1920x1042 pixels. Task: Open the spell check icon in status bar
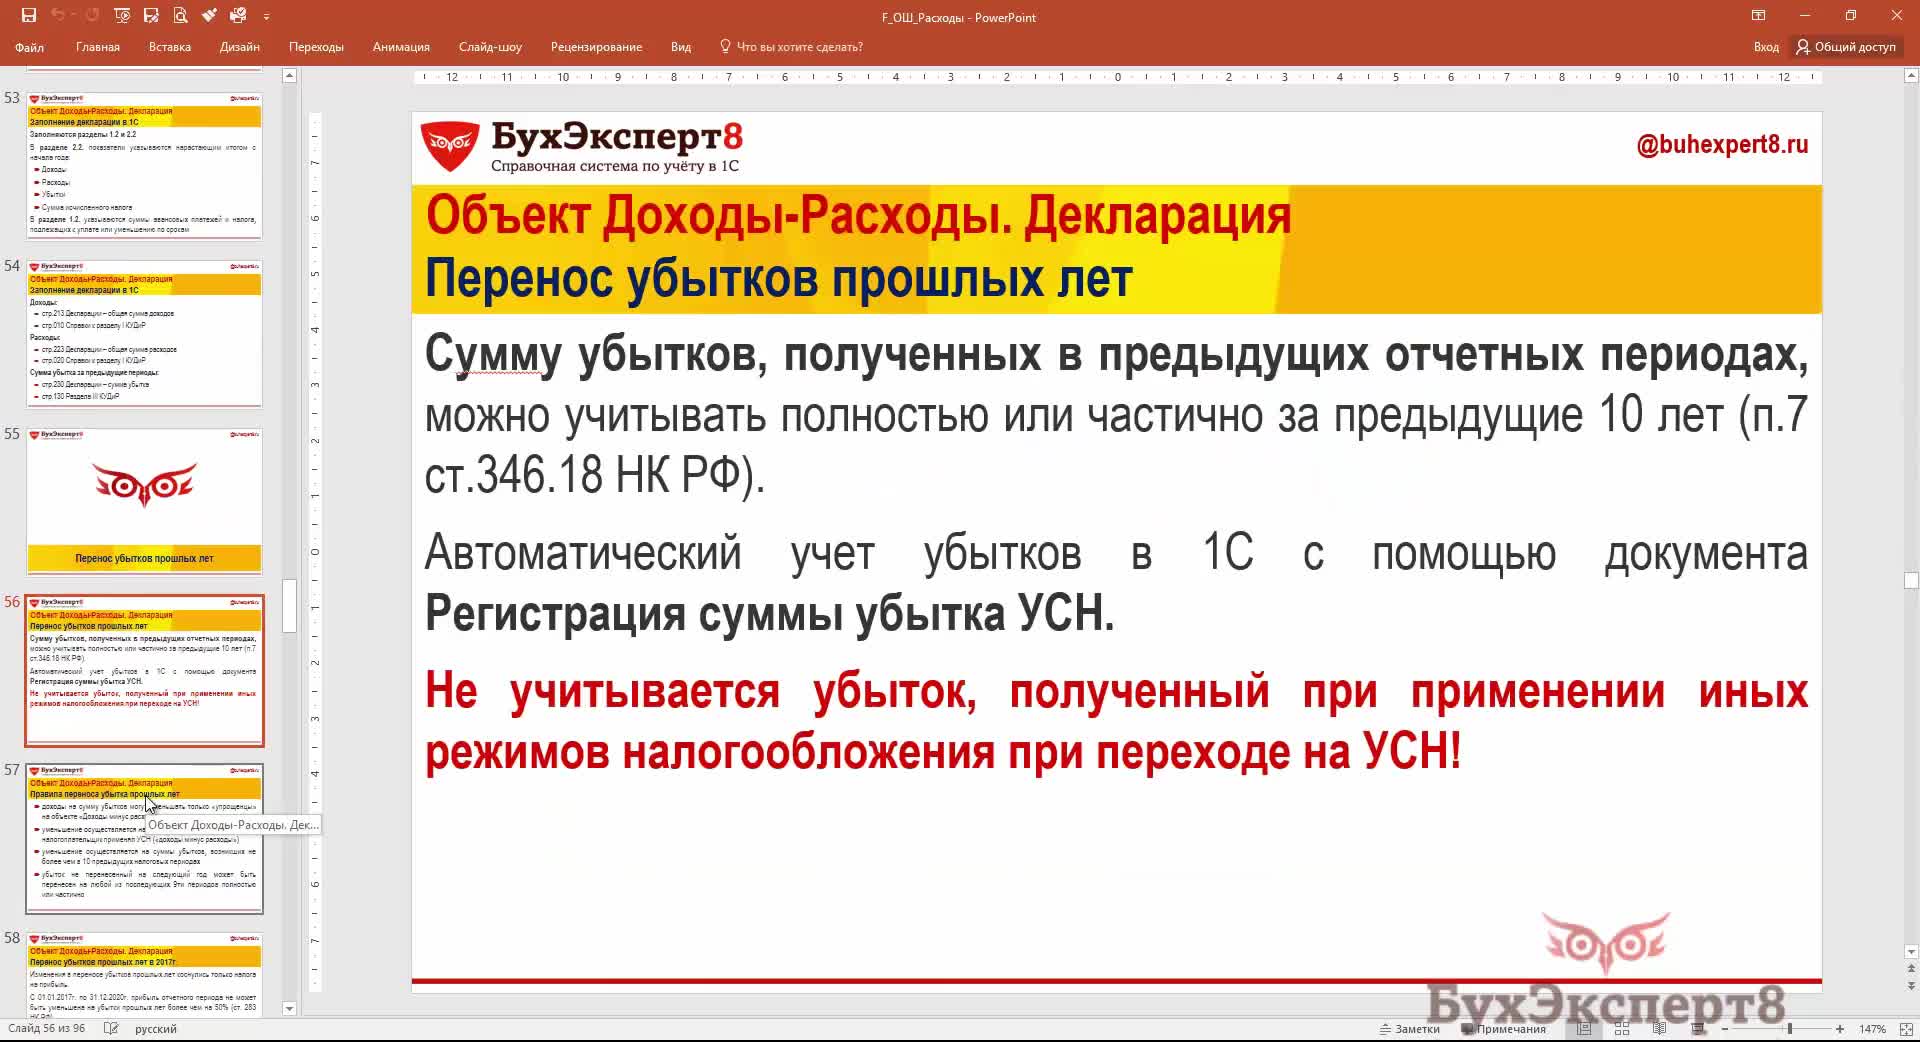point(112,1028)
